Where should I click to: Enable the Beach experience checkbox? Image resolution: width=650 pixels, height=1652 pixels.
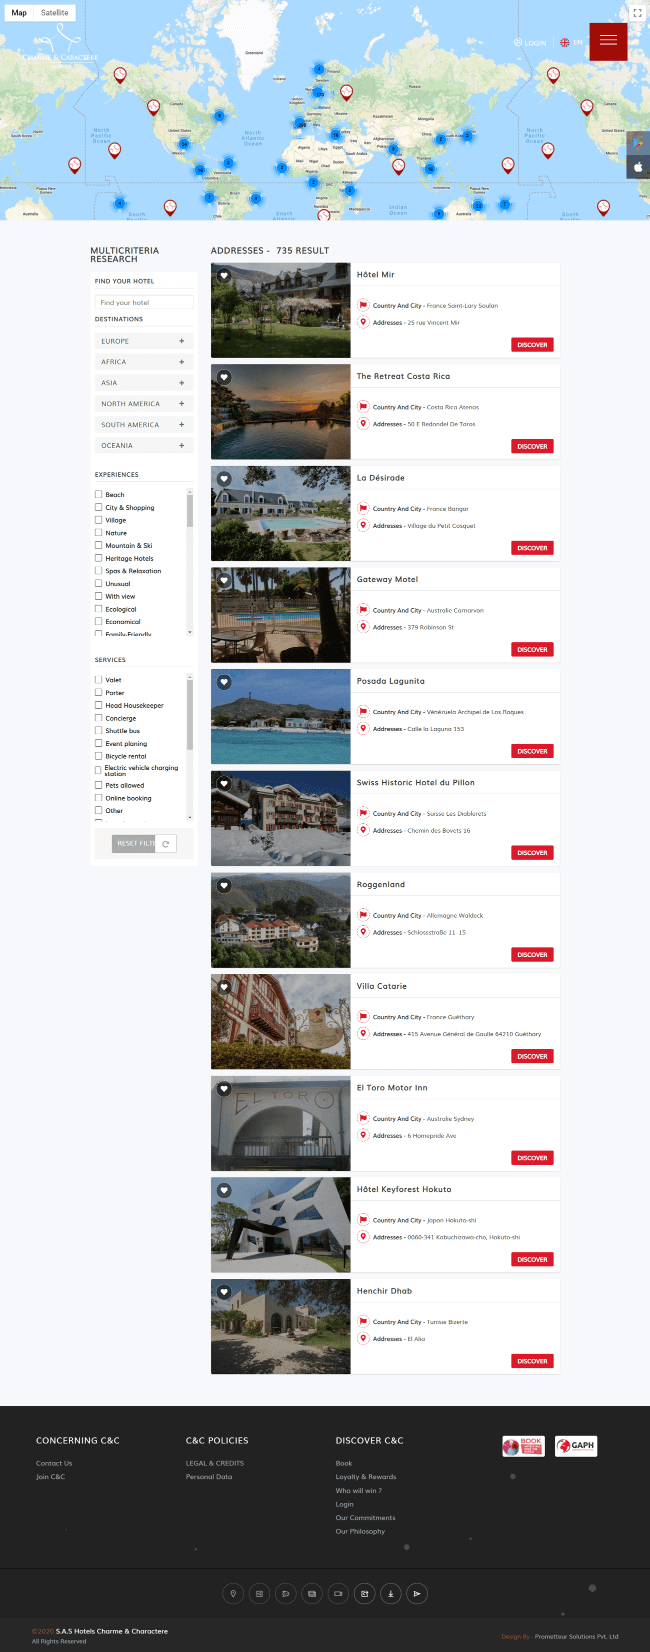[98, 494]
